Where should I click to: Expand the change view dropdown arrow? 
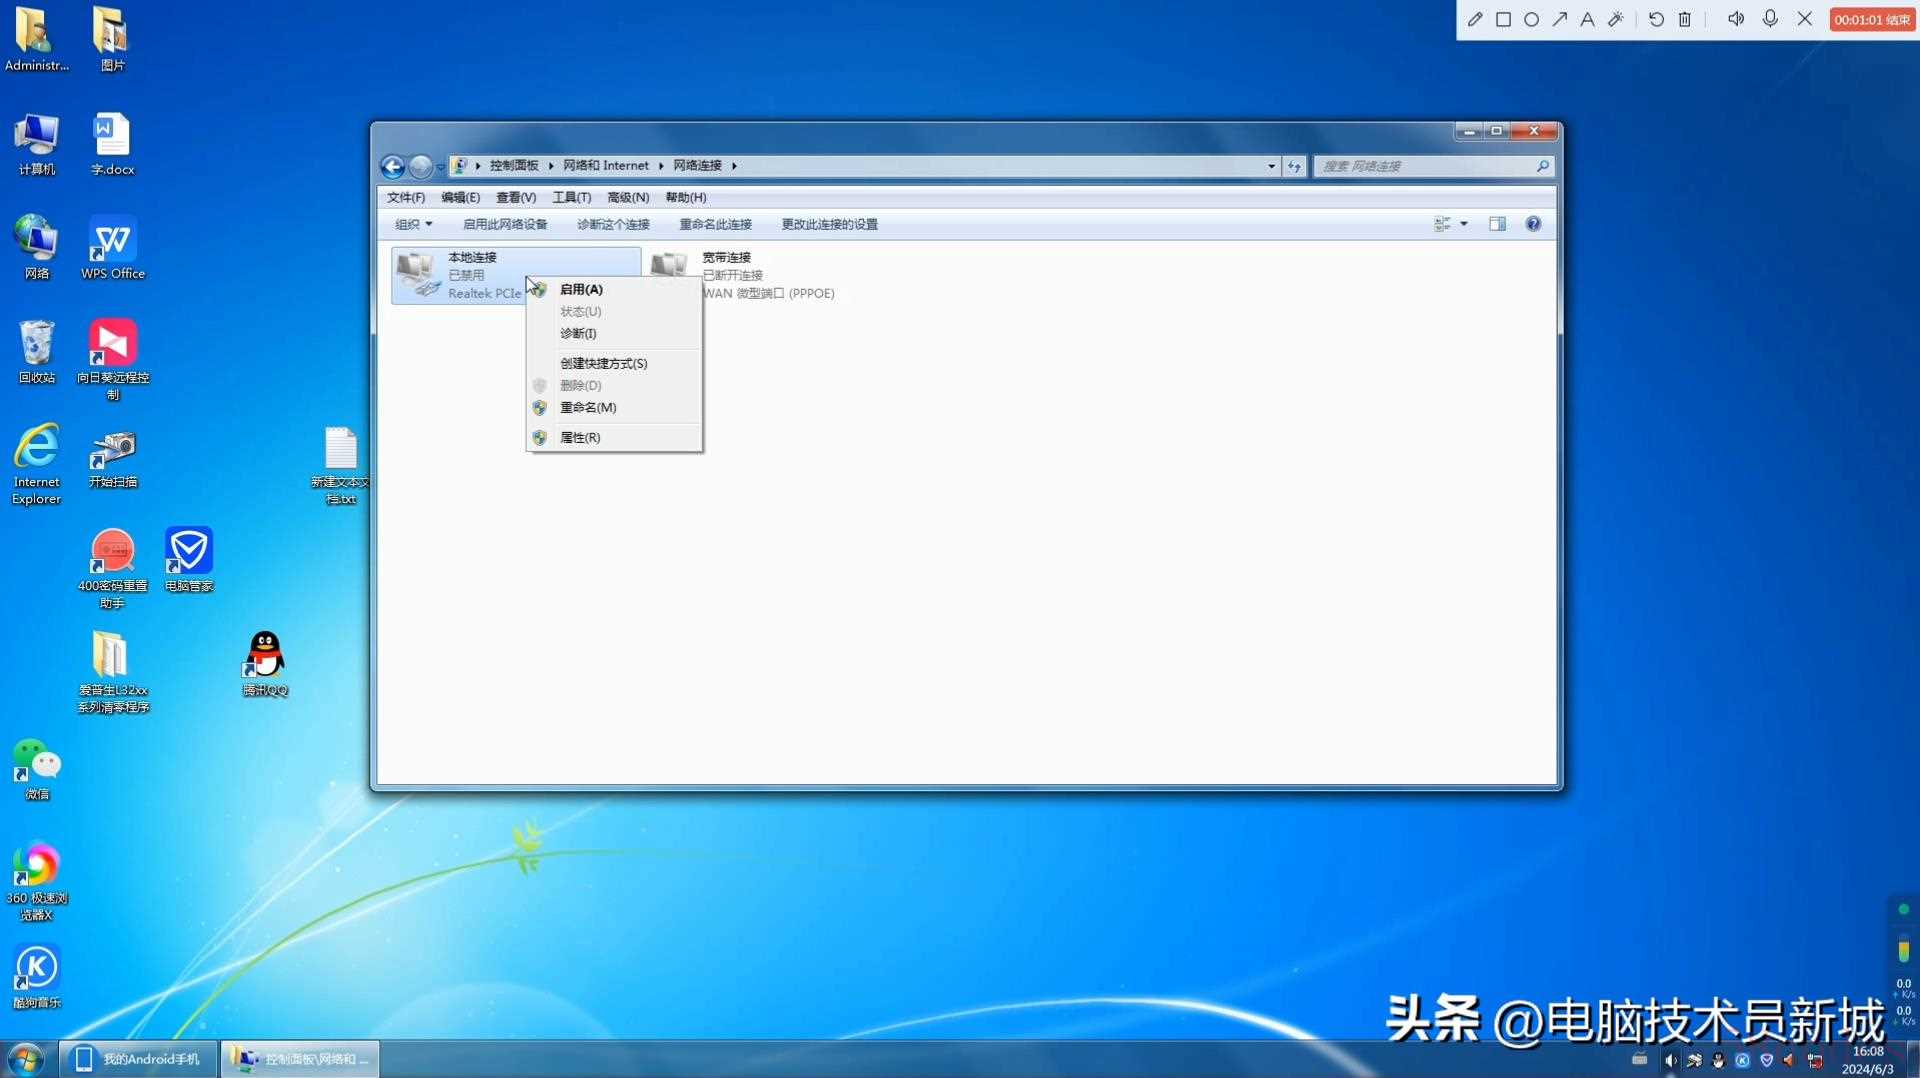[x=1464, y=224]
